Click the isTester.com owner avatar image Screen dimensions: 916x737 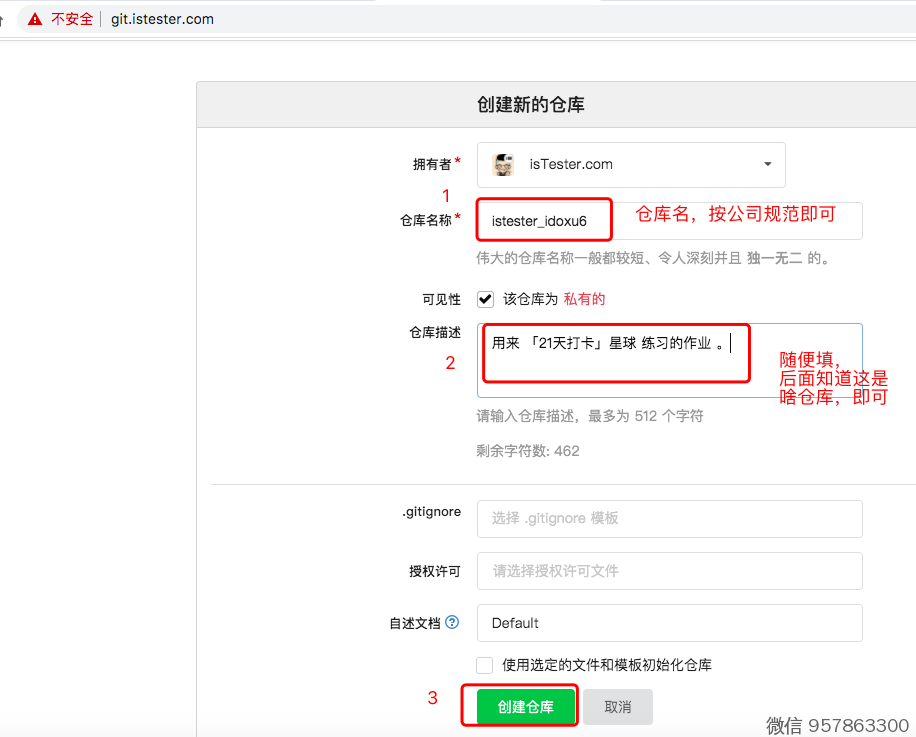[x=505, y=165]
